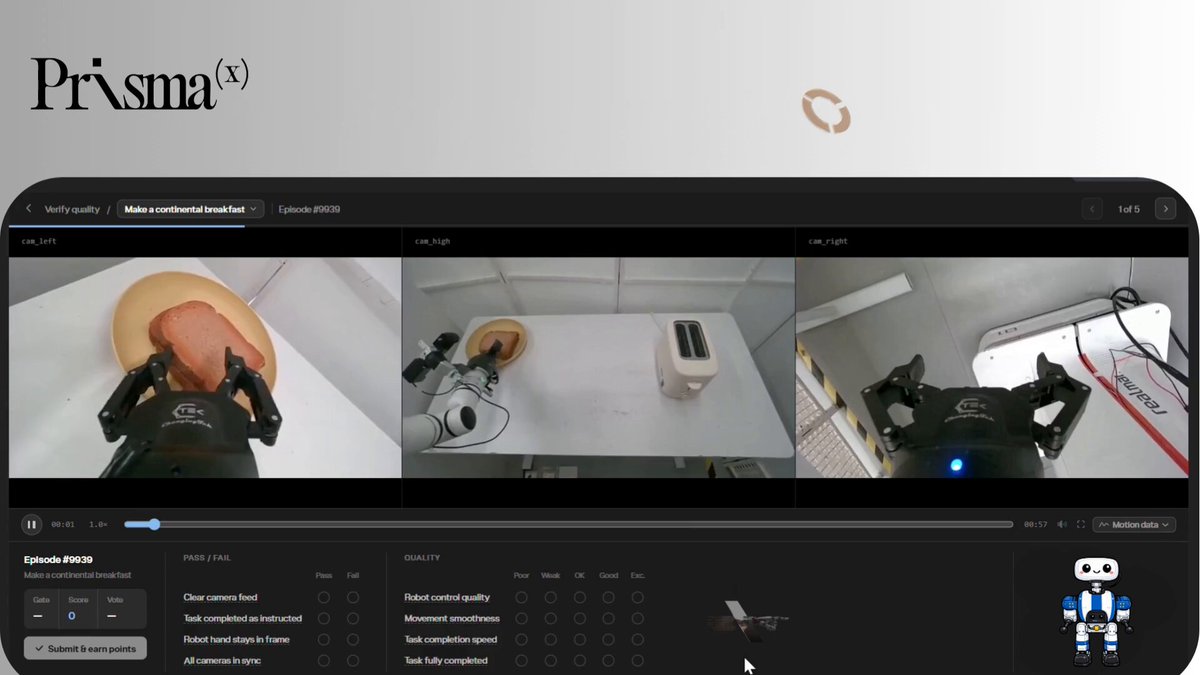Click the Gate value box
Viewport: 1200px width, 675px height.
point(41,609)
